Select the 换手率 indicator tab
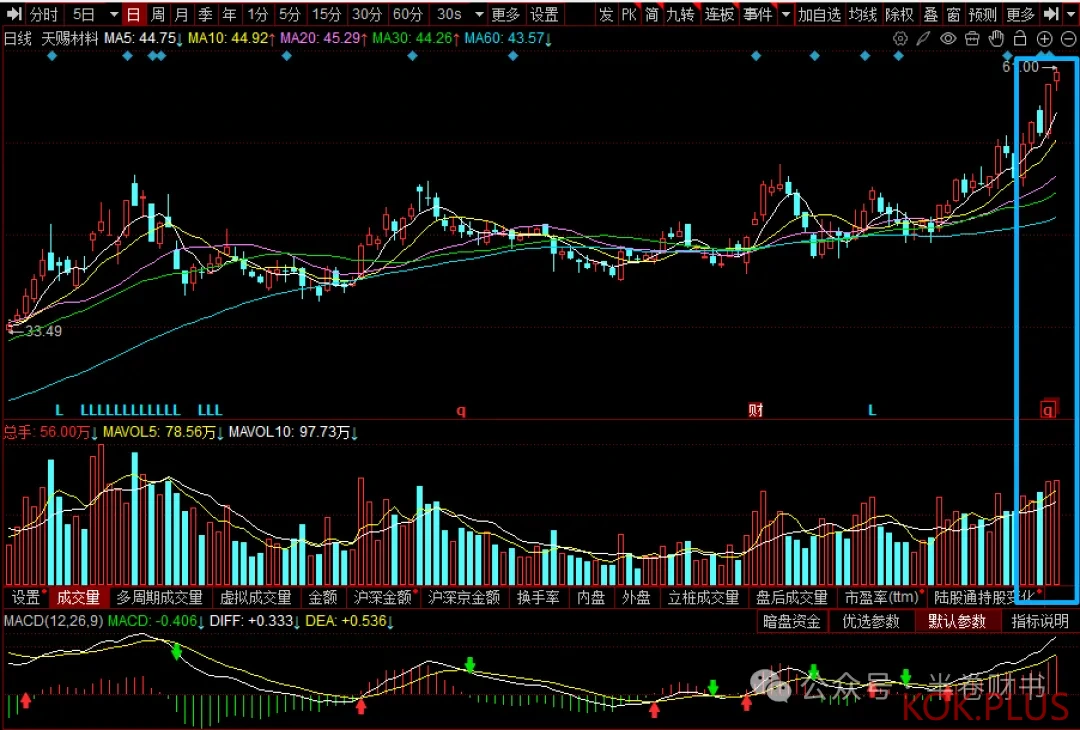Viewport: 1080px width, 730px height. (x=538, y=597)
